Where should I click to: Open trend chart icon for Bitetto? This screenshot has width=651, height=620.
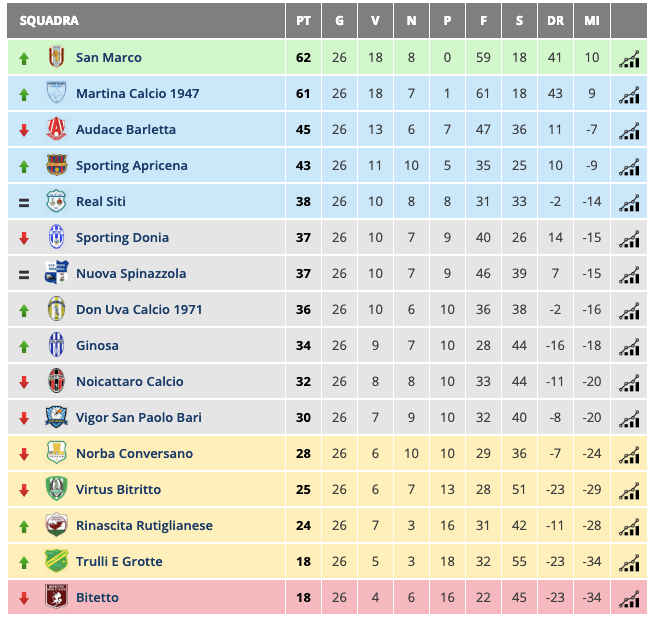(x=629, y=598)
